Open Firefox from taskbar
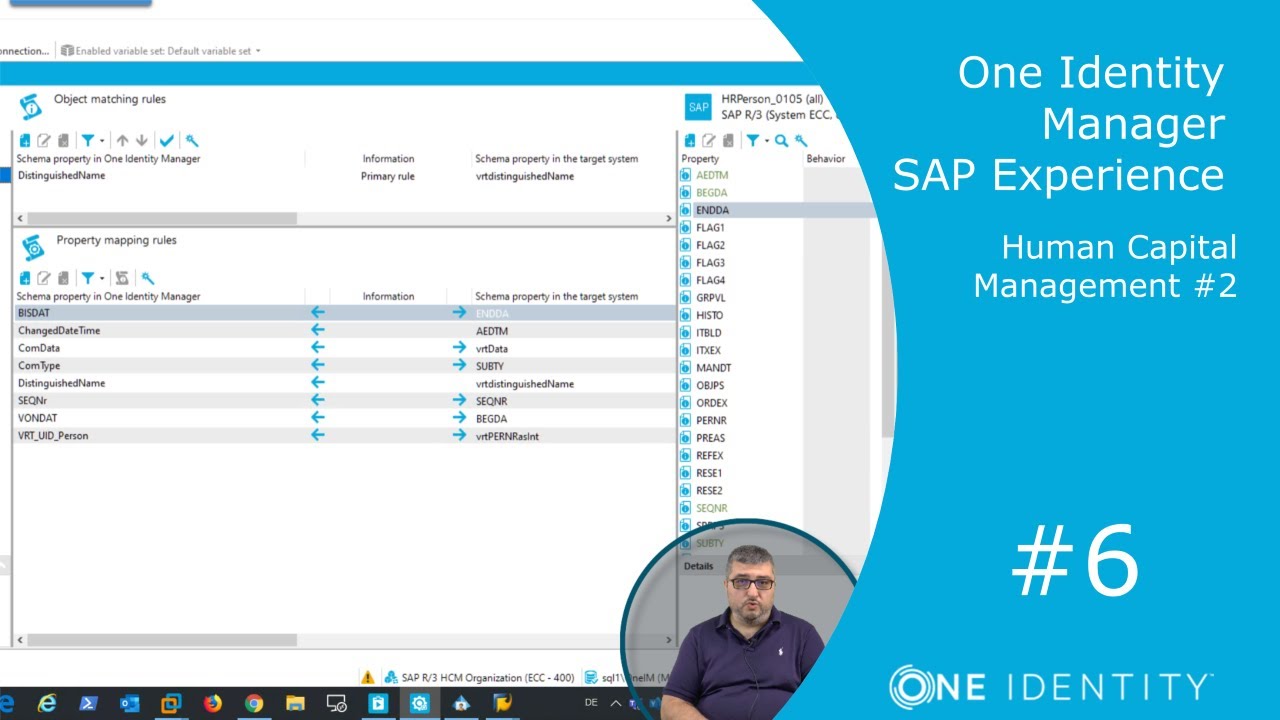This screenshot has height=720, width=1280. [x=213, y=704]
